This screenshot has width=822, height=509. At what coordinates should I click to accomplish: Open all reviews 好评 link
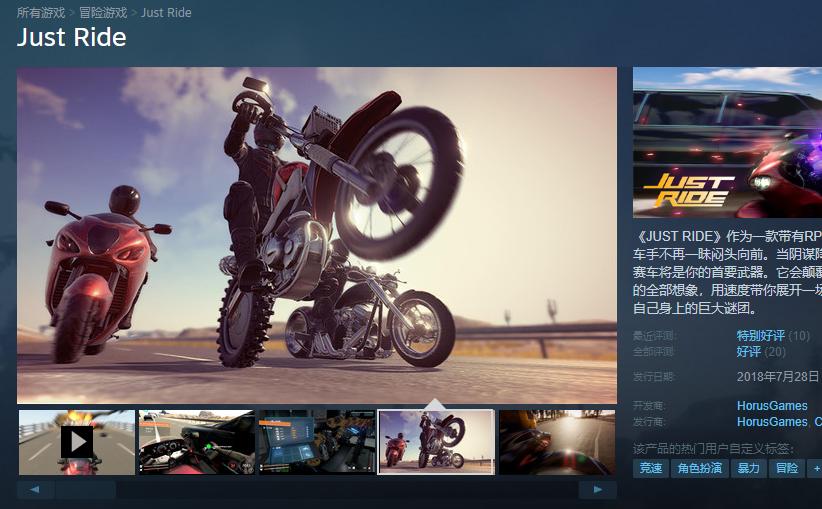pyautogui.click(x=749, y=351)
